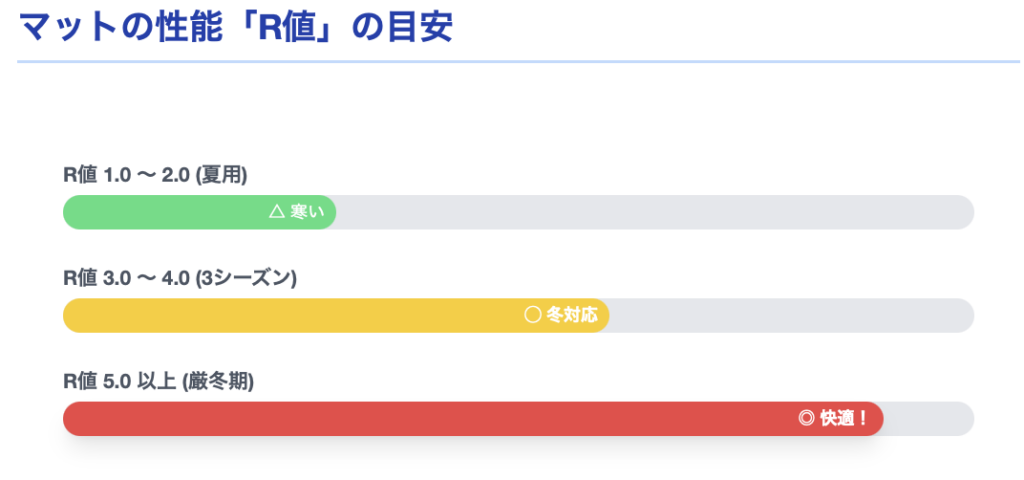Click the single circle symbol in the yellow bar
Screen dimensions: 1024x480
[532, 316]
